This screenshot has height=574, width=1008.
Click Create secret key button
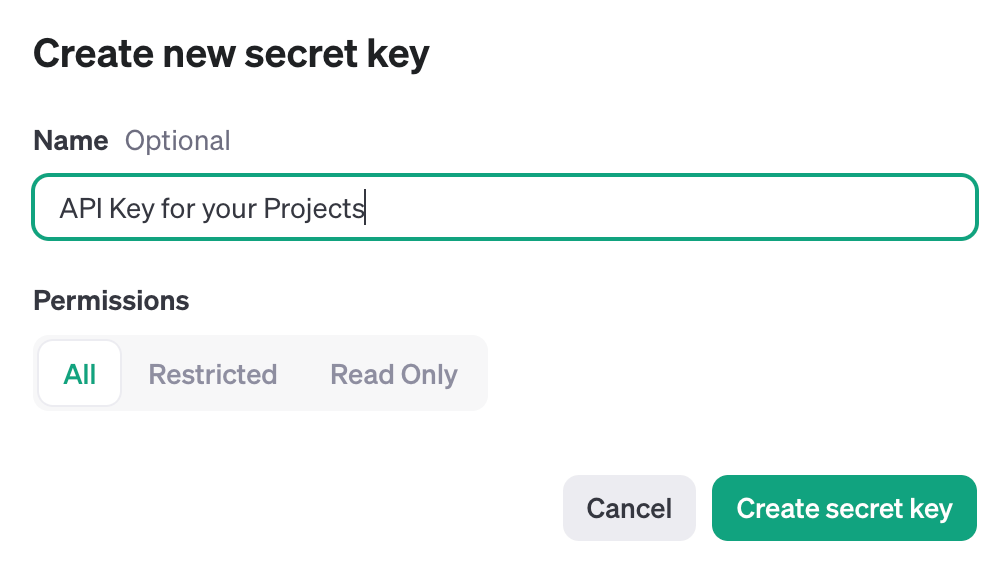pyautogui.click(x=844, y=508)
